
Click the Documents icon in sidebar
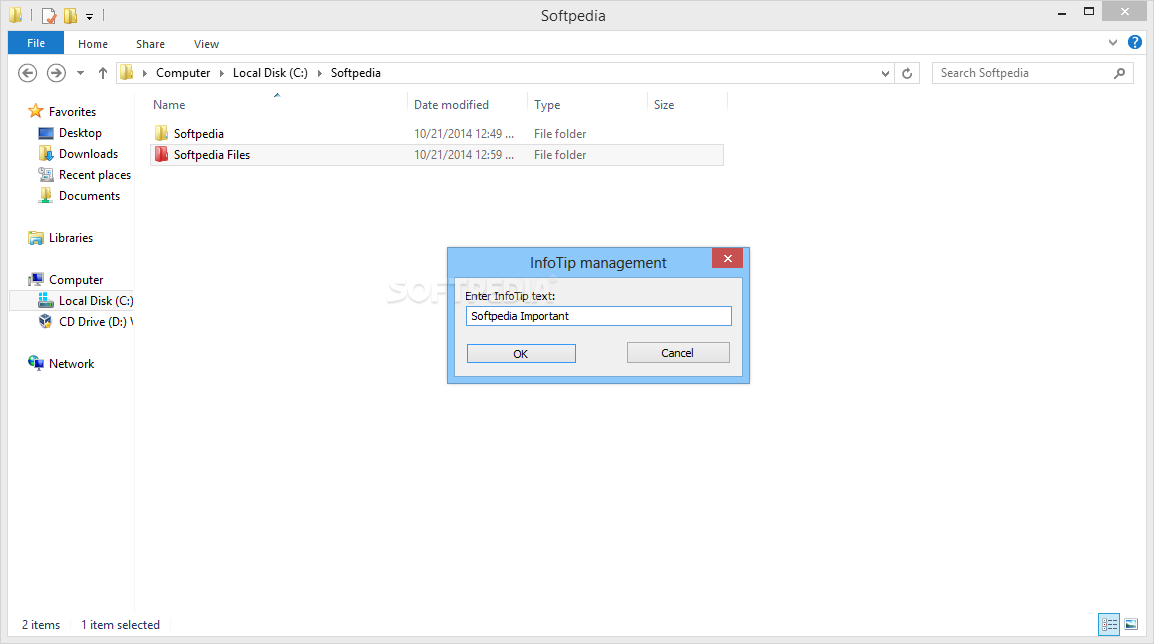pyautogui.click(x=46, y=195)
